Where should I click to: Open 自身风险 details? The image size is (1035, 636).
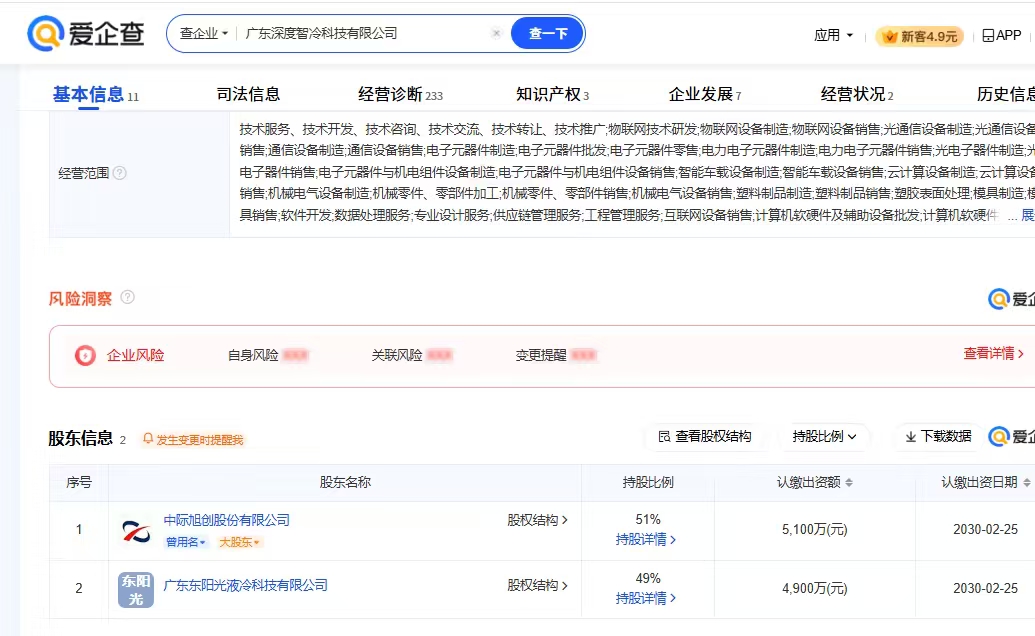tap(268, 355)
